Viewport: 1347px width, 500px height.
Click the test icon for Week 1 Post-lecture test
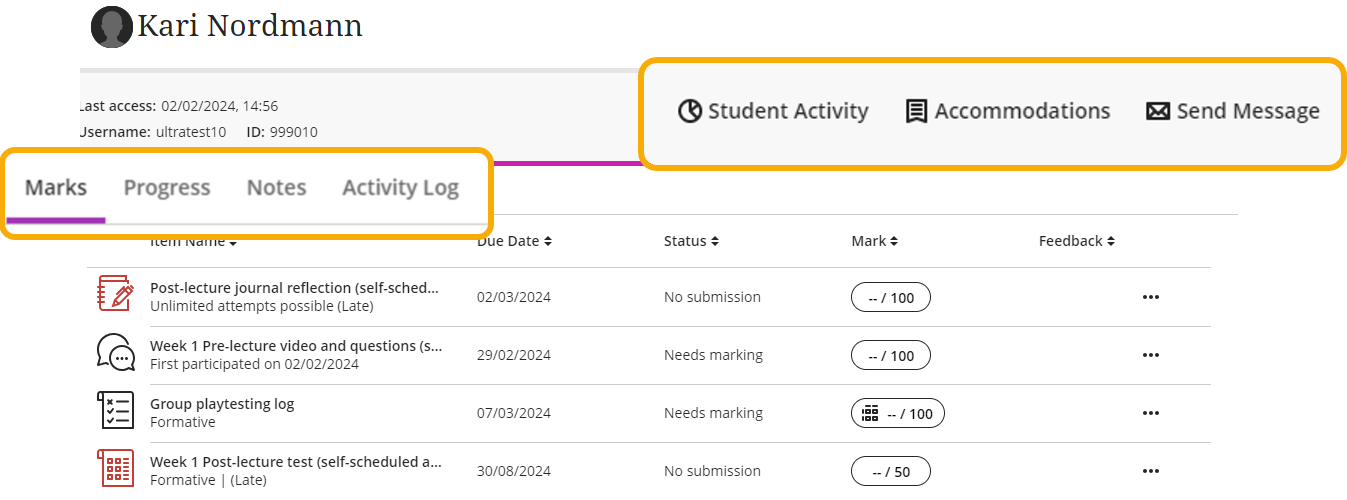coord(115,468)
